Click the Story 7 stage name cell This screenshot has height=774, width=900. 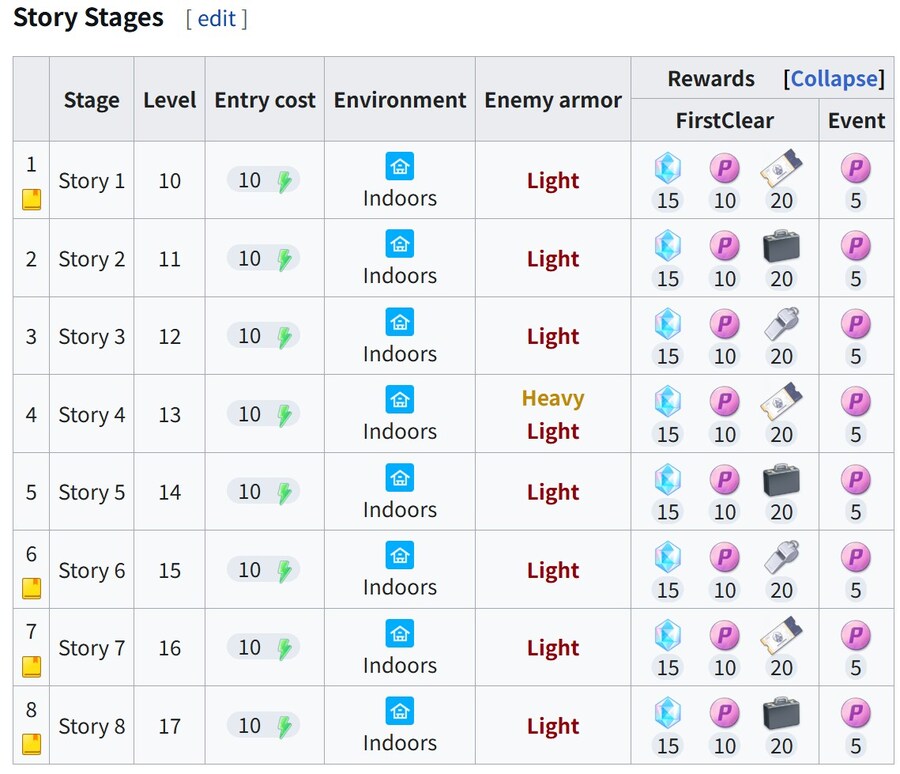(x=91, y=648)
